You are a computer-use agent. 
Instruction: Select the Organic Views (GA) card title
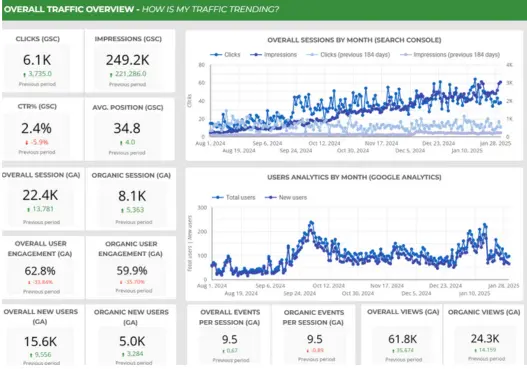tap(484, 312)
